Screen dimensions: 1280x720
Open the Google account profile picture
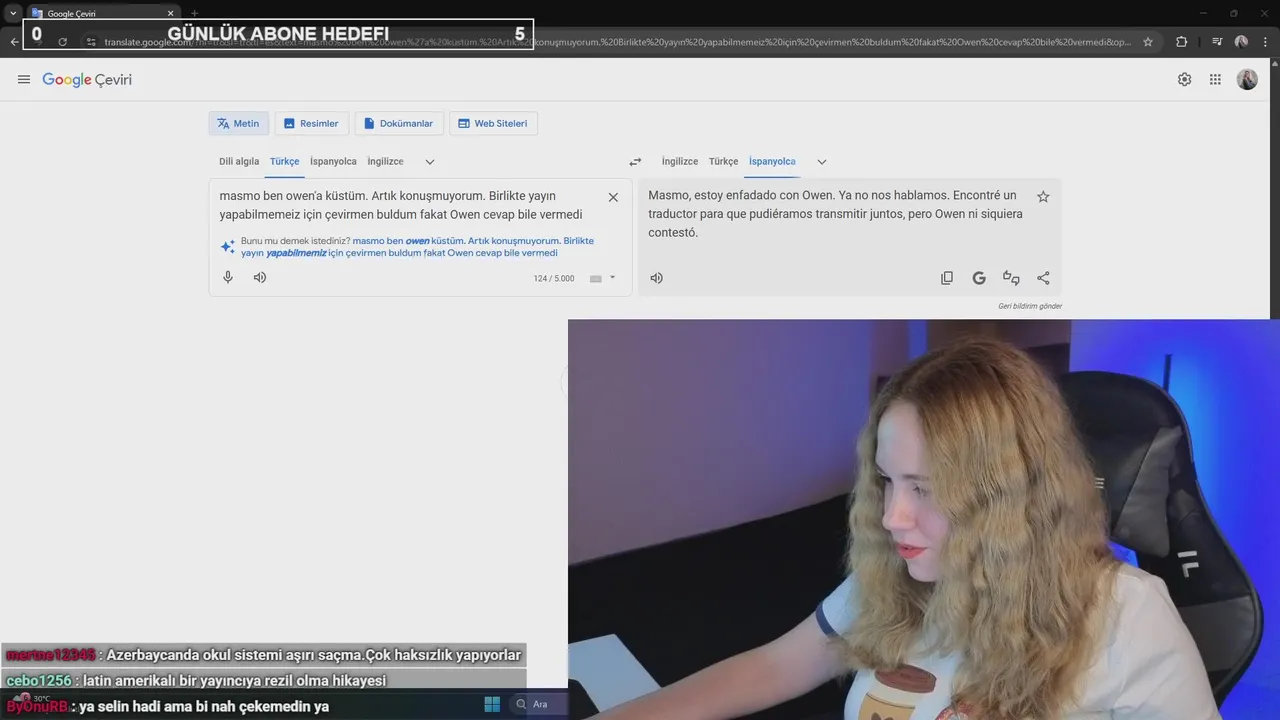(1247, 80)
